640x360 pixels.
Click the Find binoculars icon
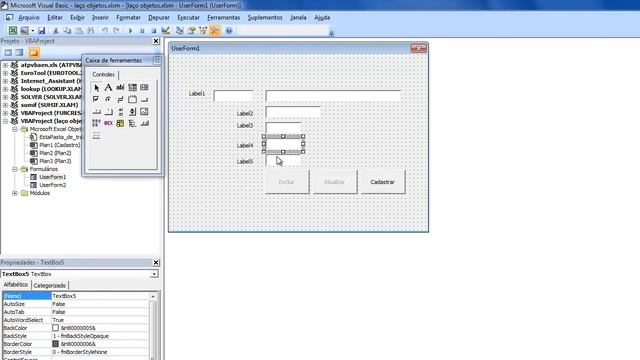[x=91, y=31]
